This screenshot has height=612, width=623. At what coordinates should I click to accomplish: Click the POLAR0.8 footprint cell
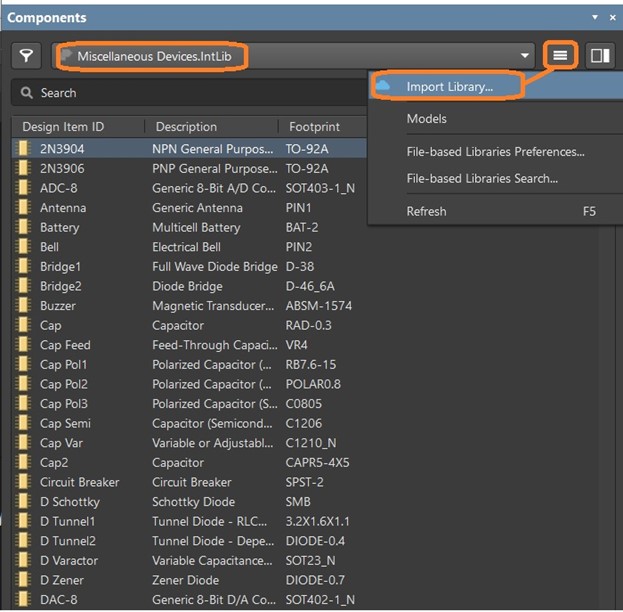point(313,384)
